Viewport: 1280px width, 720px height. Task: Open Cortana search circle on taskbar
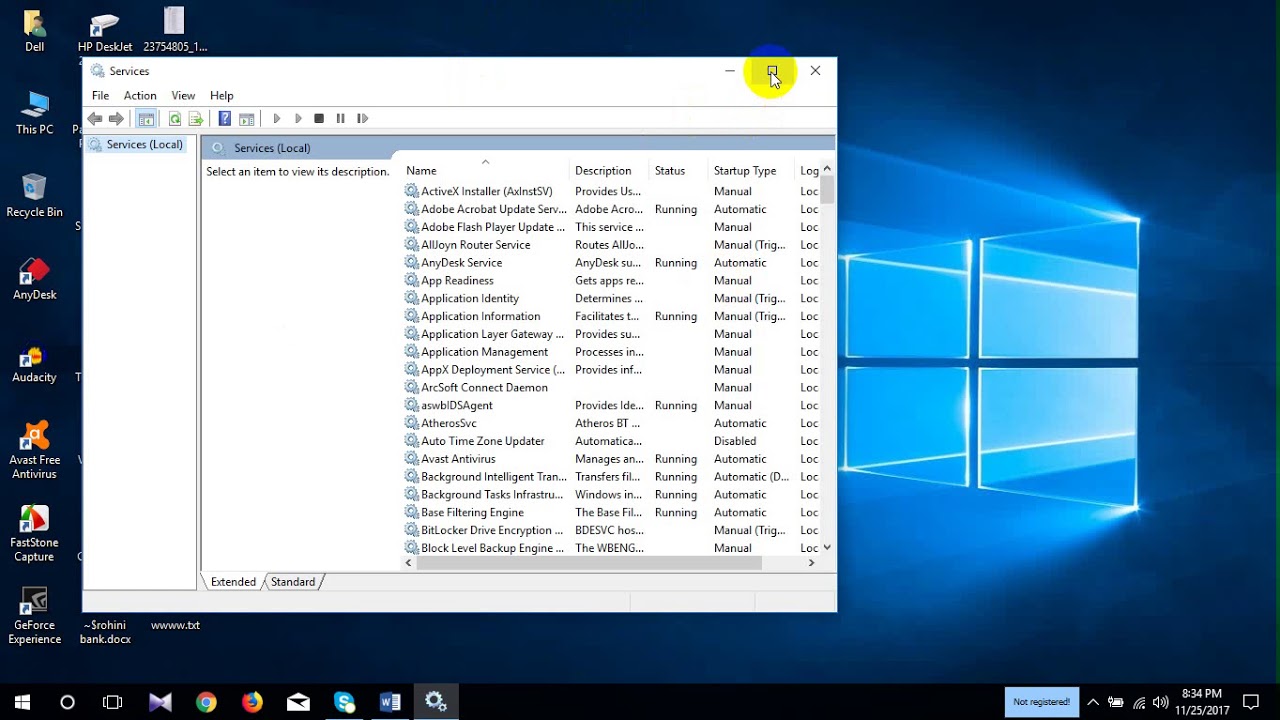tap(67, 702)
